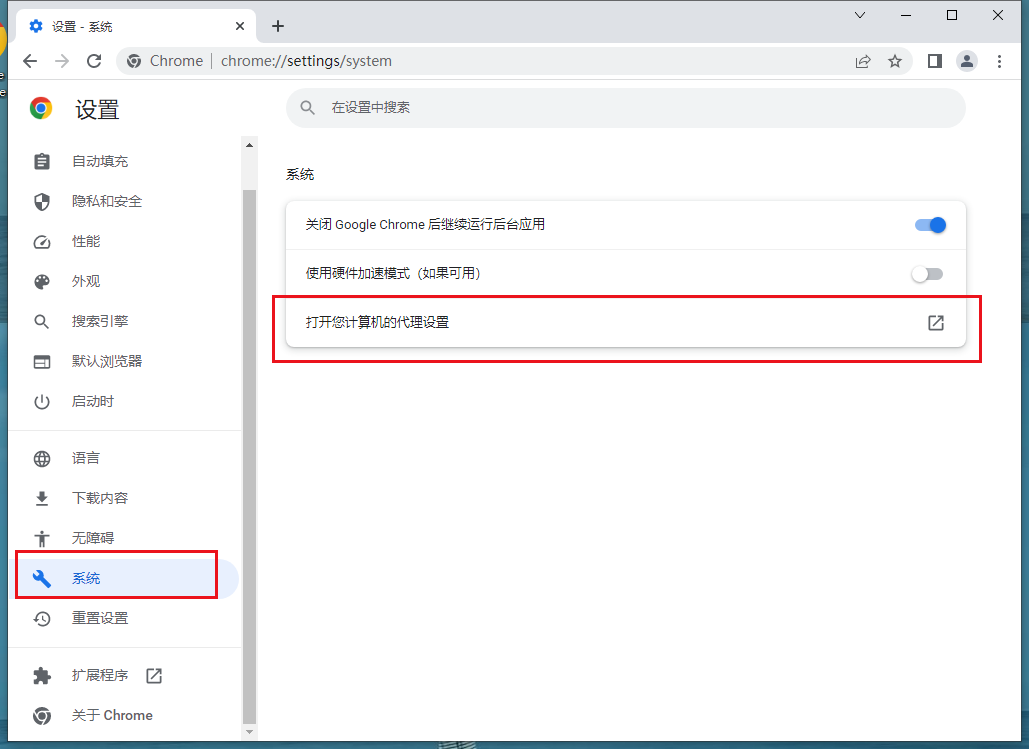The width and height of the screenshot is (1029, 749).
Task: Click the address bar URL chrome://settings/system
Action: pyautogui.click(x=306, y=61)
